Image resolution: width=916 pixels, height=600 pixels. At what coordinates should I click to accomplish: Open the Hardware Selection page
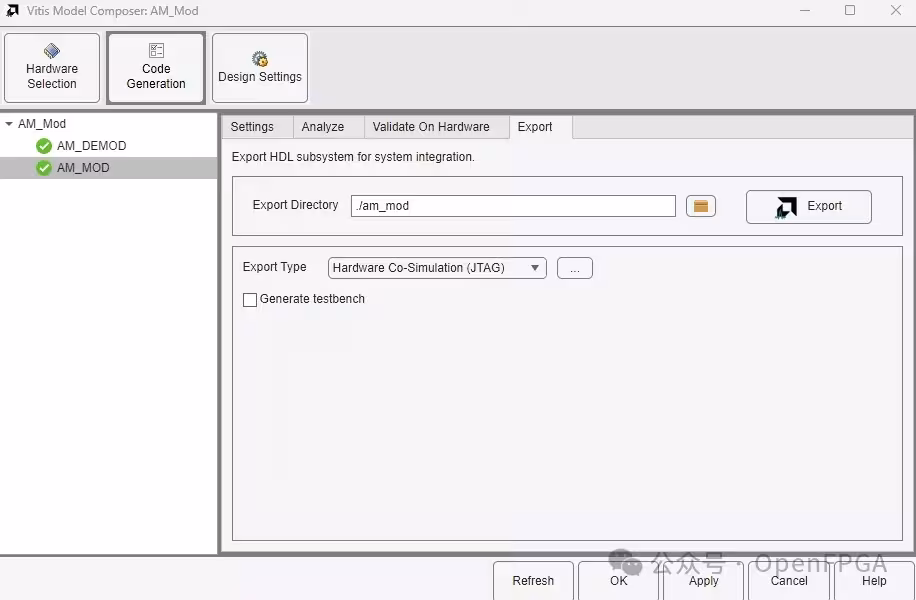click(52, 68)
